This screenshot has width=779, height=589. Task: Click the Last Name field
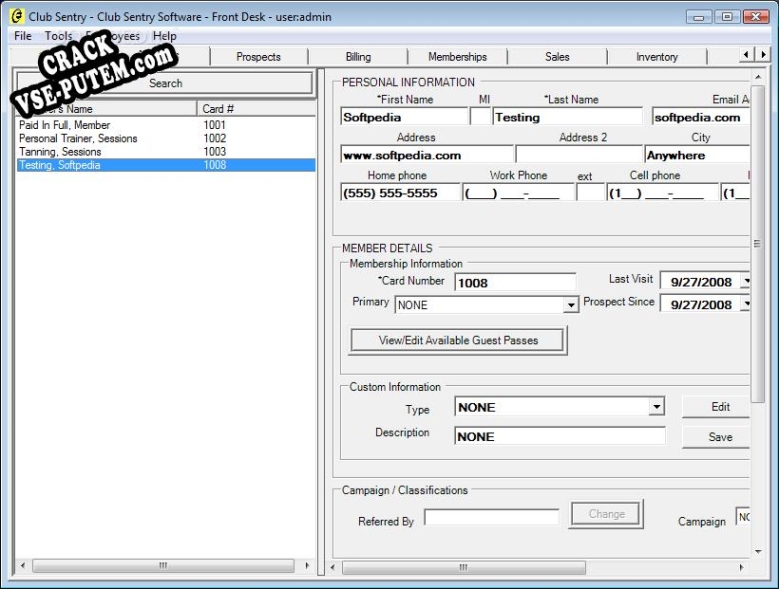point(567,117)
